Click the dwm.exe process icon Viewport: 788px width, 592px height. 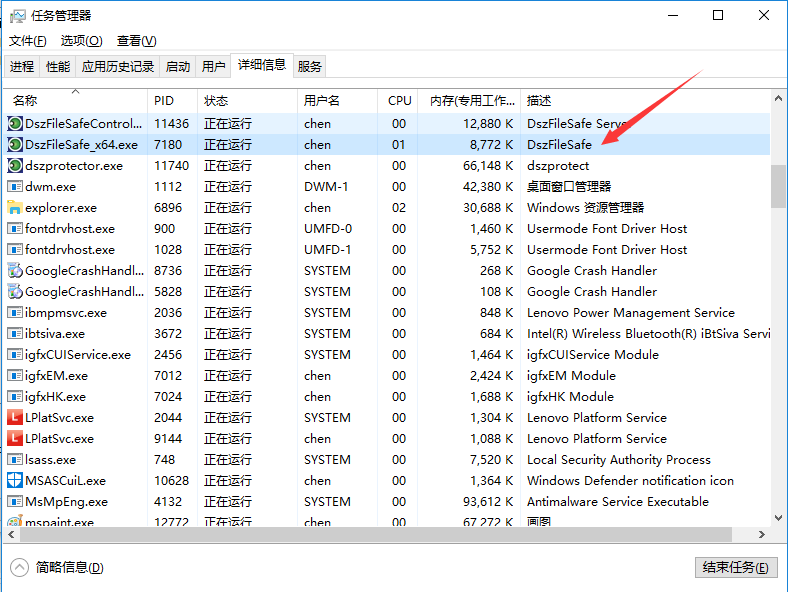click(x=15, y=187)
